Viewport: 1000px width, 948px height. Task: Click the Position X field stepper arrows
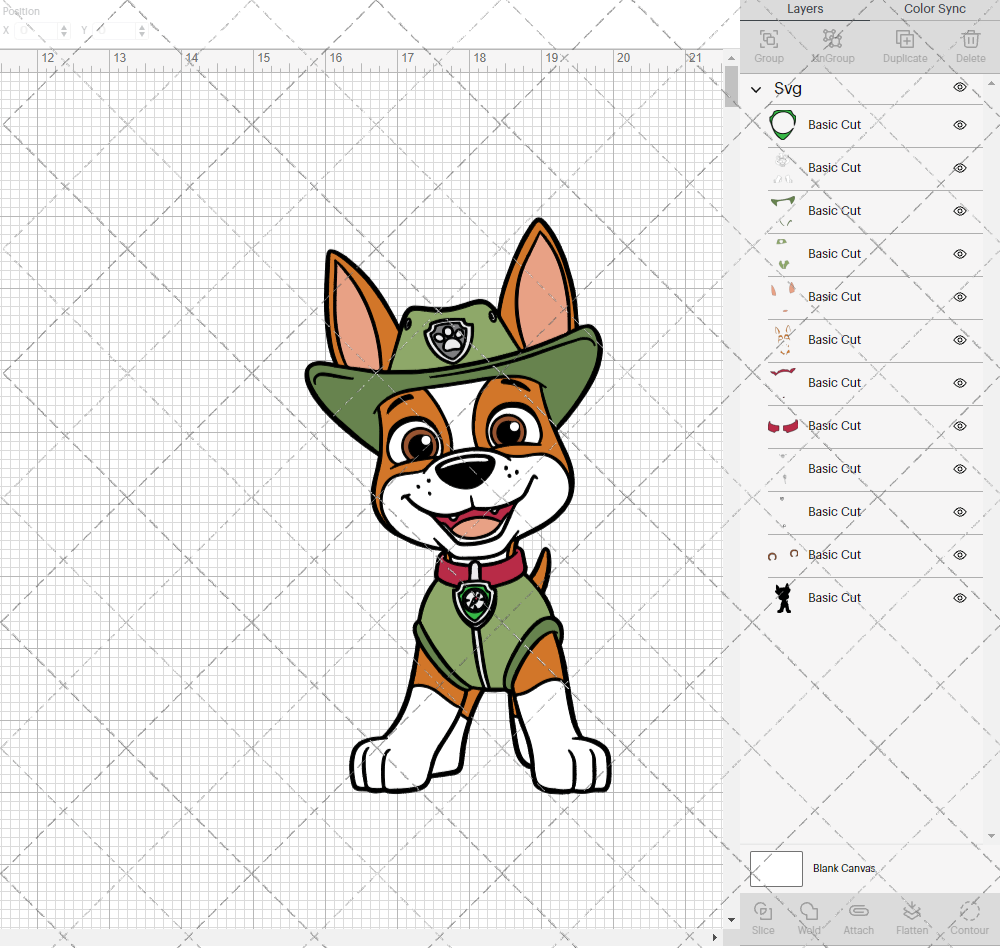(x=64, y=30)
